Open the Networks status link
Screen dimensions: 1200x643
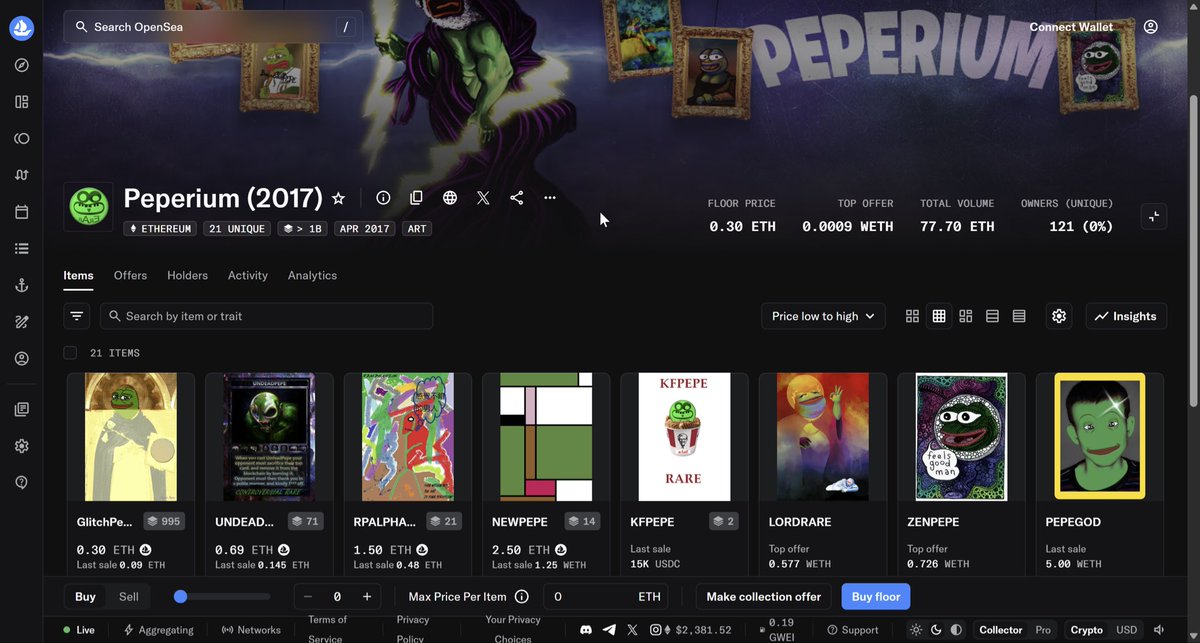pyautogui.click(x=251, y=630)
